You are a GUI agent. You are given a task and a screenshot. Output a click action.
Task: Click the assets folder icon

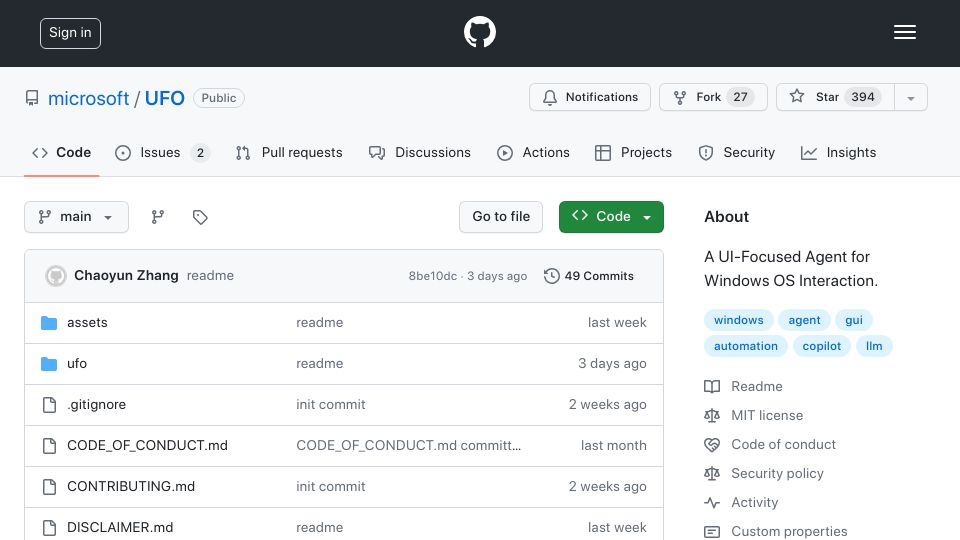pos(49,323)
